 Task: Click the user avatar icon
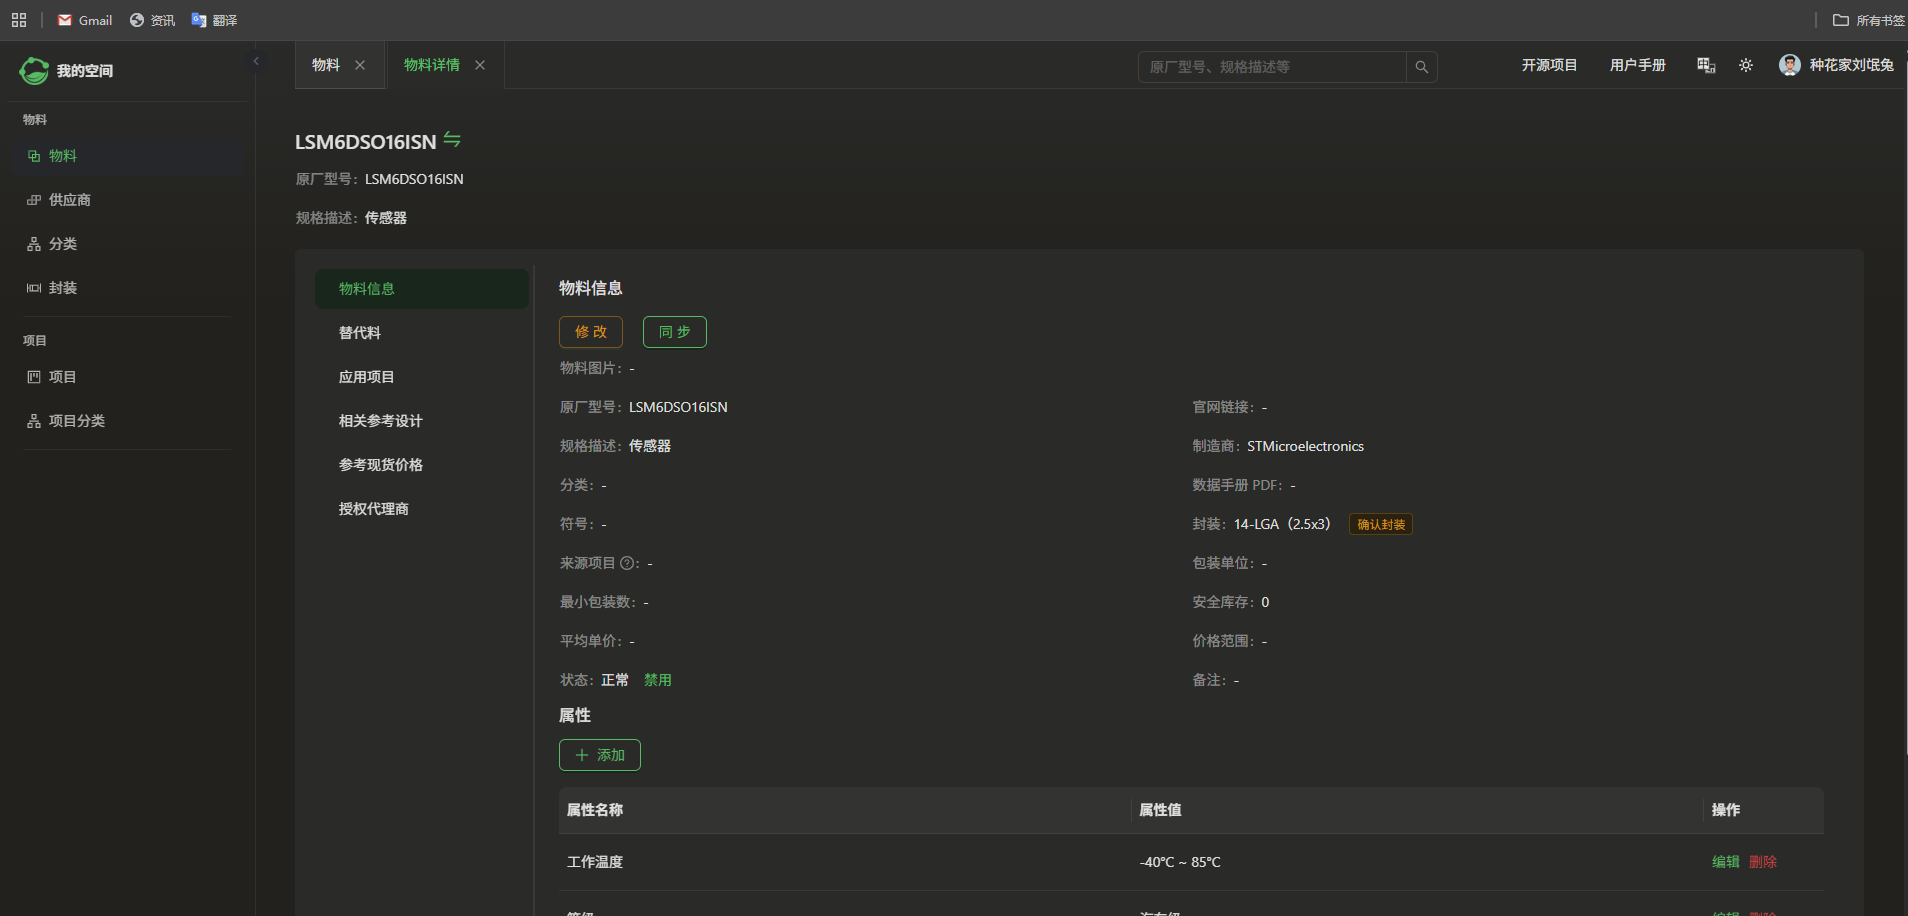(1789, 65)
